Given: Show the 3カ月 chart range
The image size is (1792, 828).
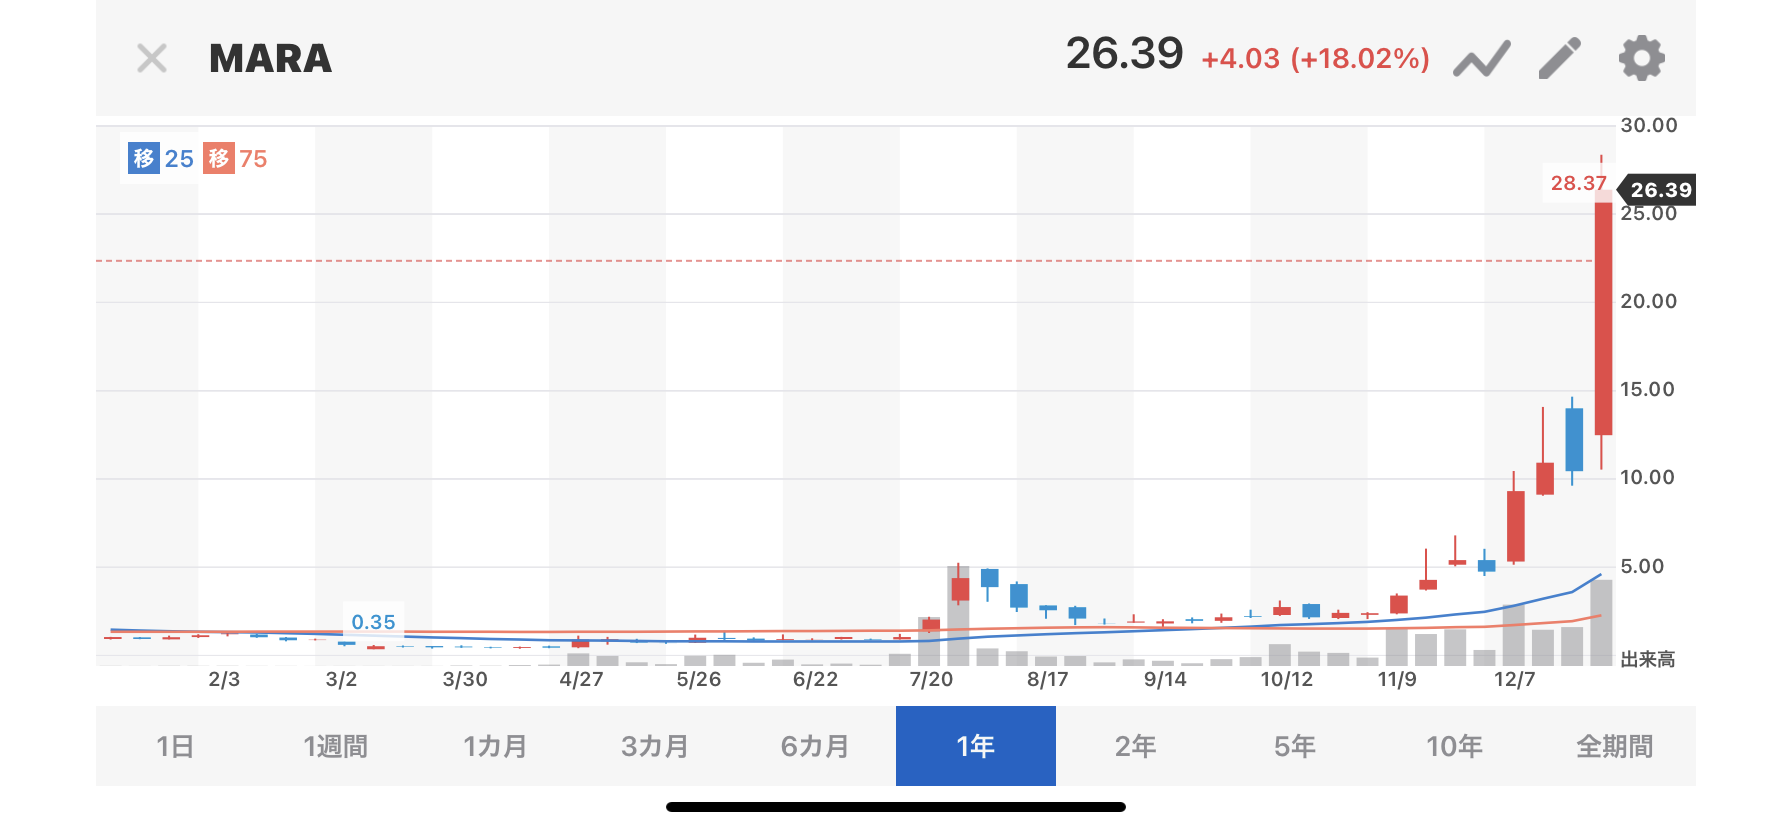Looking at the screenshot, I should (656, 746).
